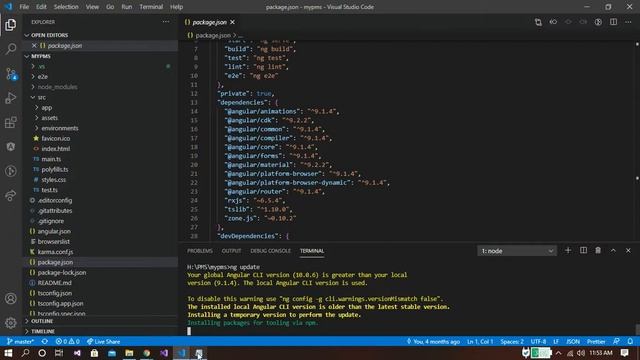Open the Terminal menu
The height and width of the screenshot is (360, 640).
pyautogui.click(x=151, y=7)
